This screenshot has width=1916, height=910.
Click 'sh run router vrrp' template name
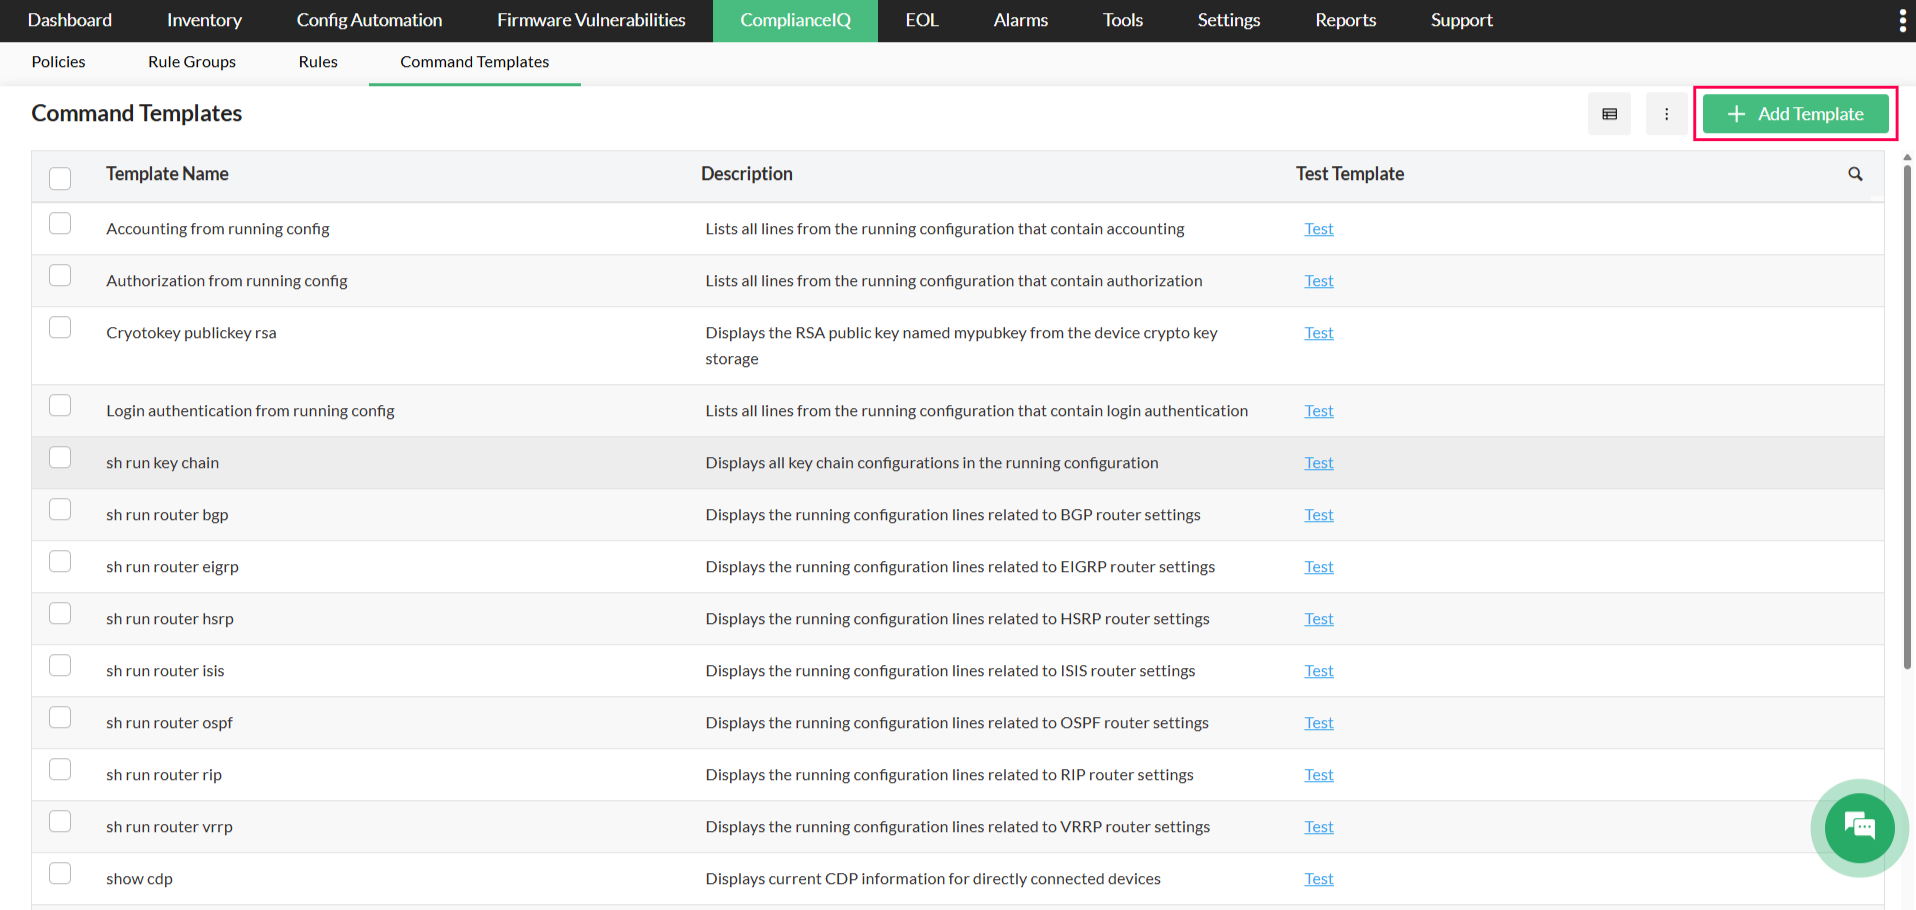pos(170,827)
